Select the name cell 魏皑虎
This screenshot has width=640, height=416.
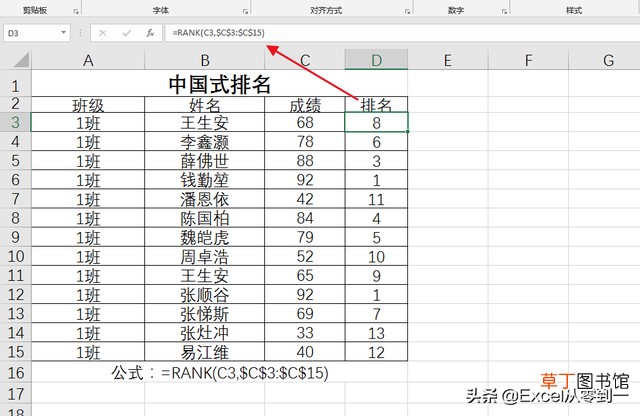coord(204,237)
